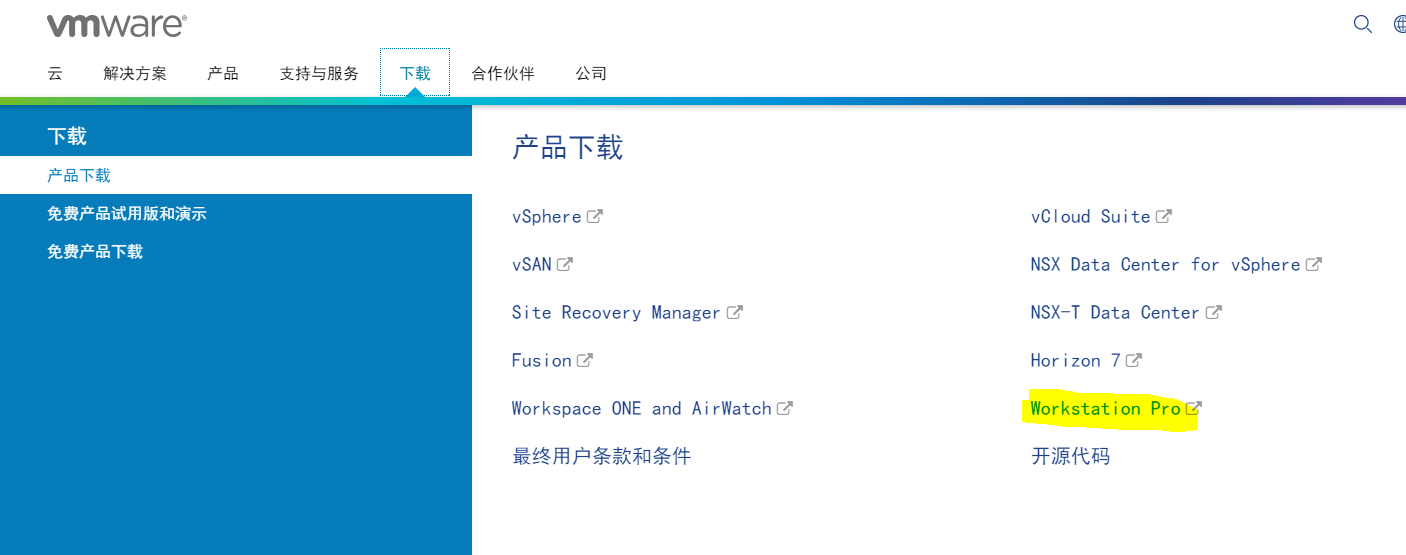The width and height of the screenshot is (1406, 555).
Task: Click the 下载 sidebar heading
Action: pos(67,136)
